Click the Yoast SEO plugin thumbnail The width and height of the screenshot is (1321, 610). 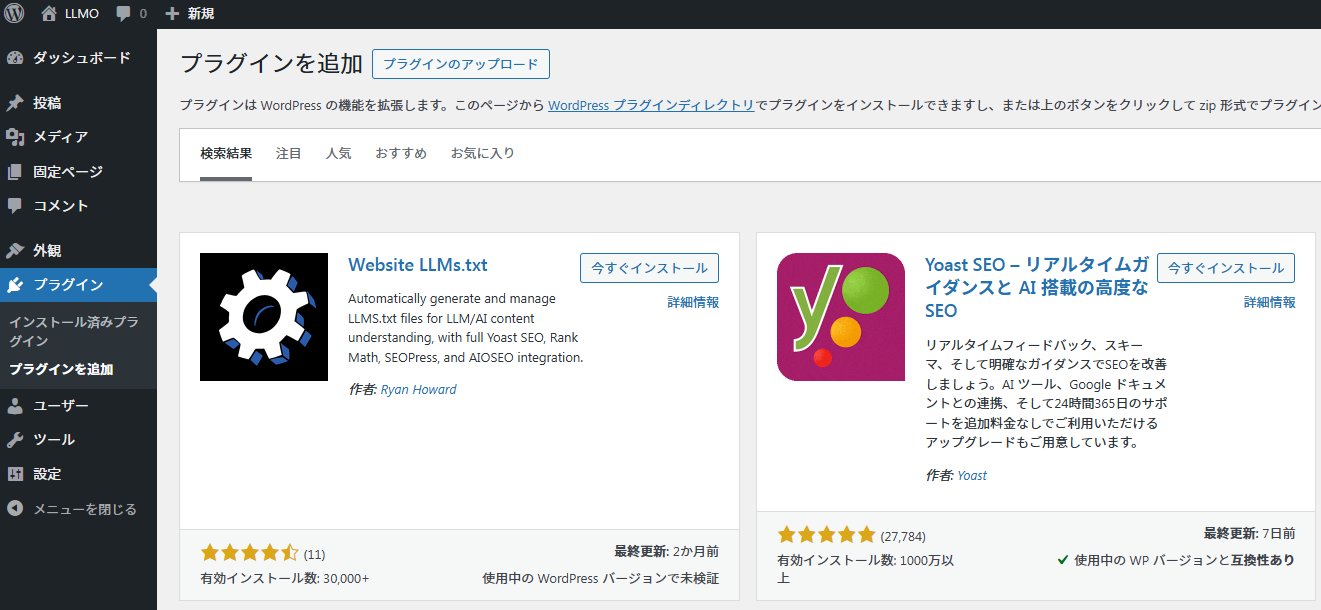point(840,317)
